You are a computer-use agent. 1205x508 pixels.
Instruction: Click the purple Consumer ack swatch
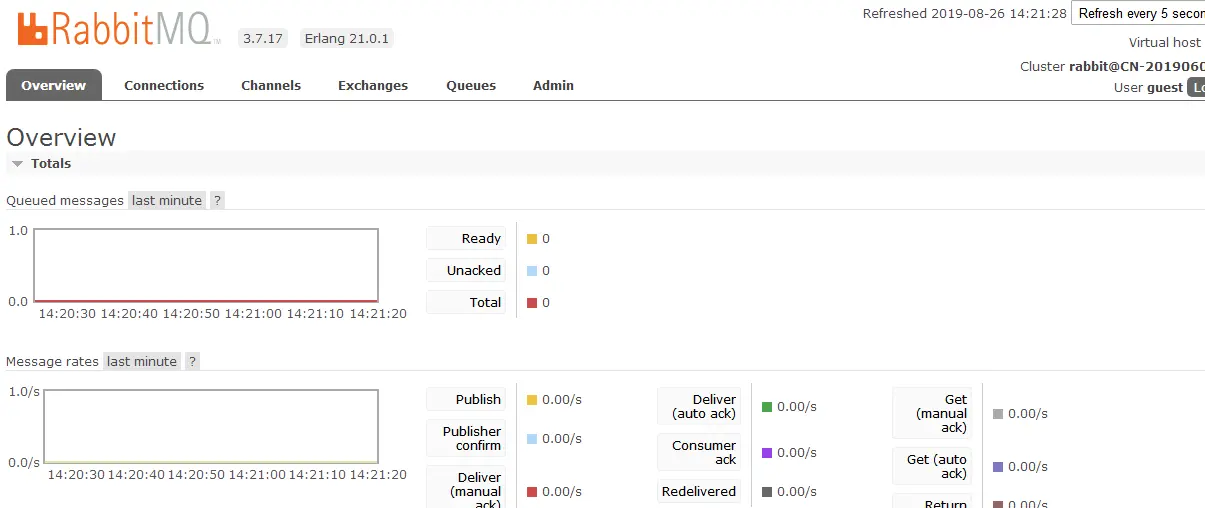(767, 453)
